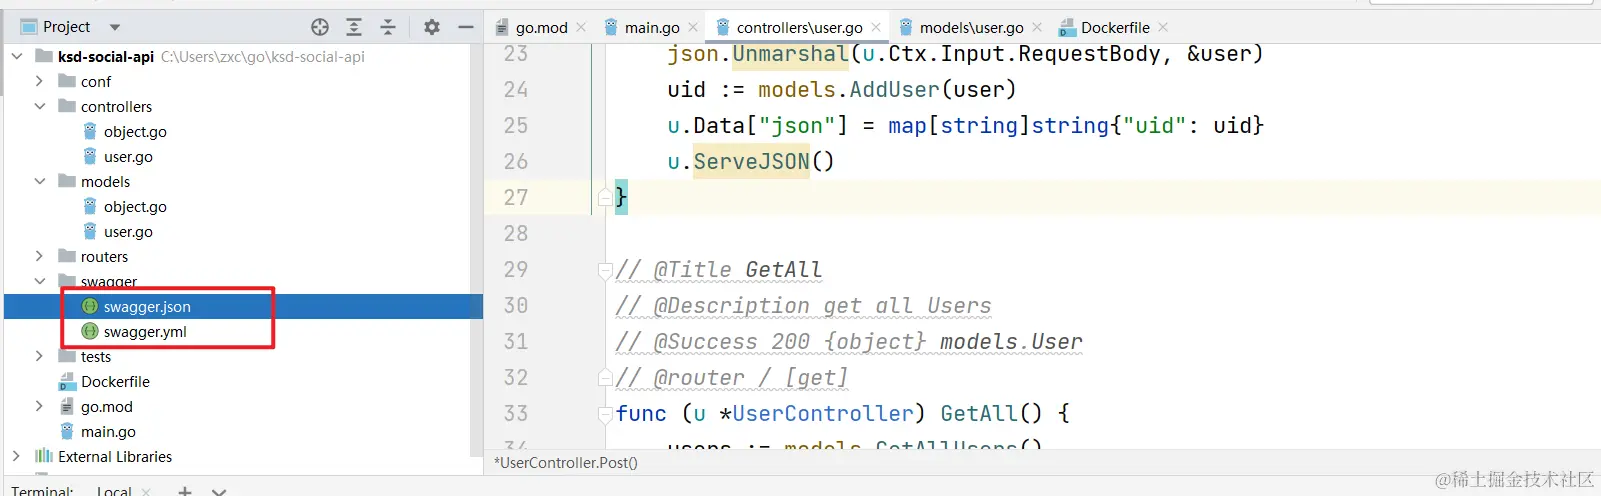Close the models\user.go tab
The width and height of the screenshot is (1601, 496).
tap(1037, 28)
